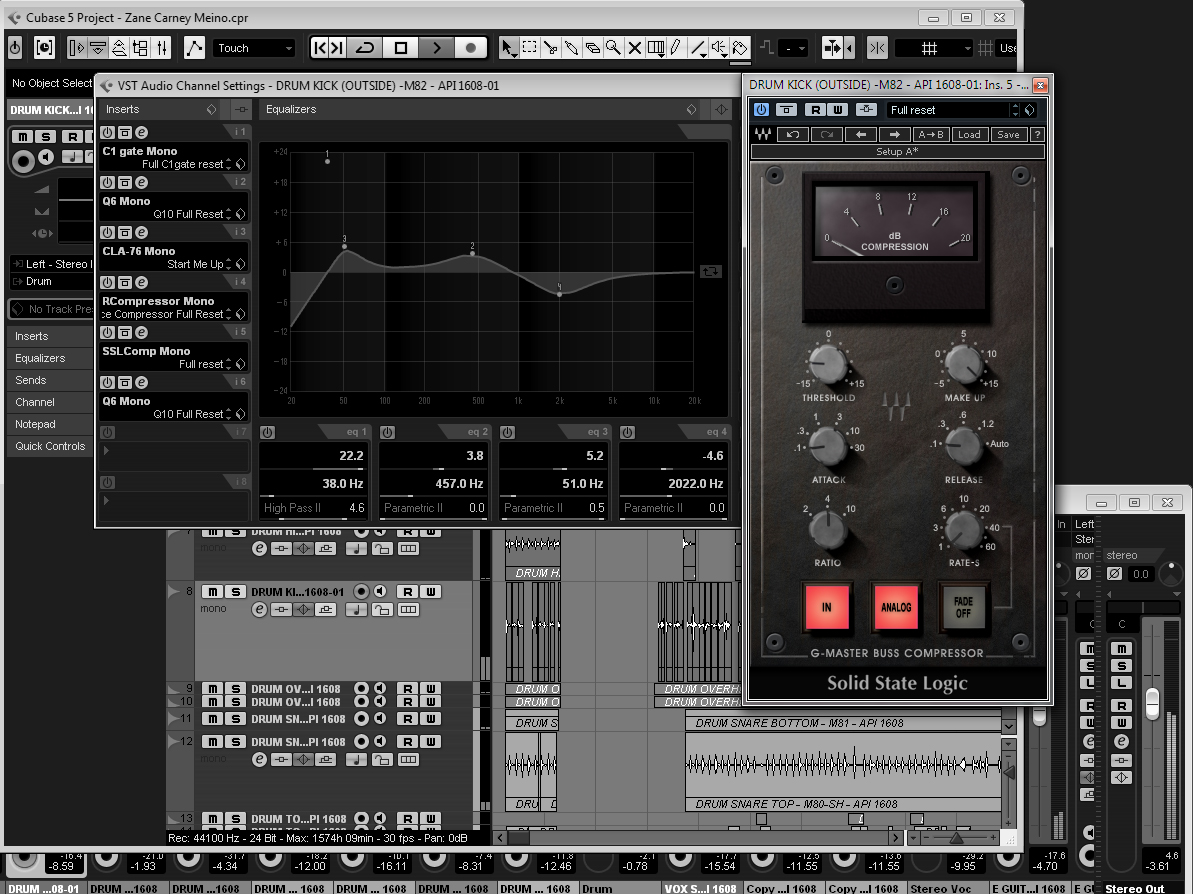Click the RATIO knob on compressor
1193x894 pixels.
828,529
